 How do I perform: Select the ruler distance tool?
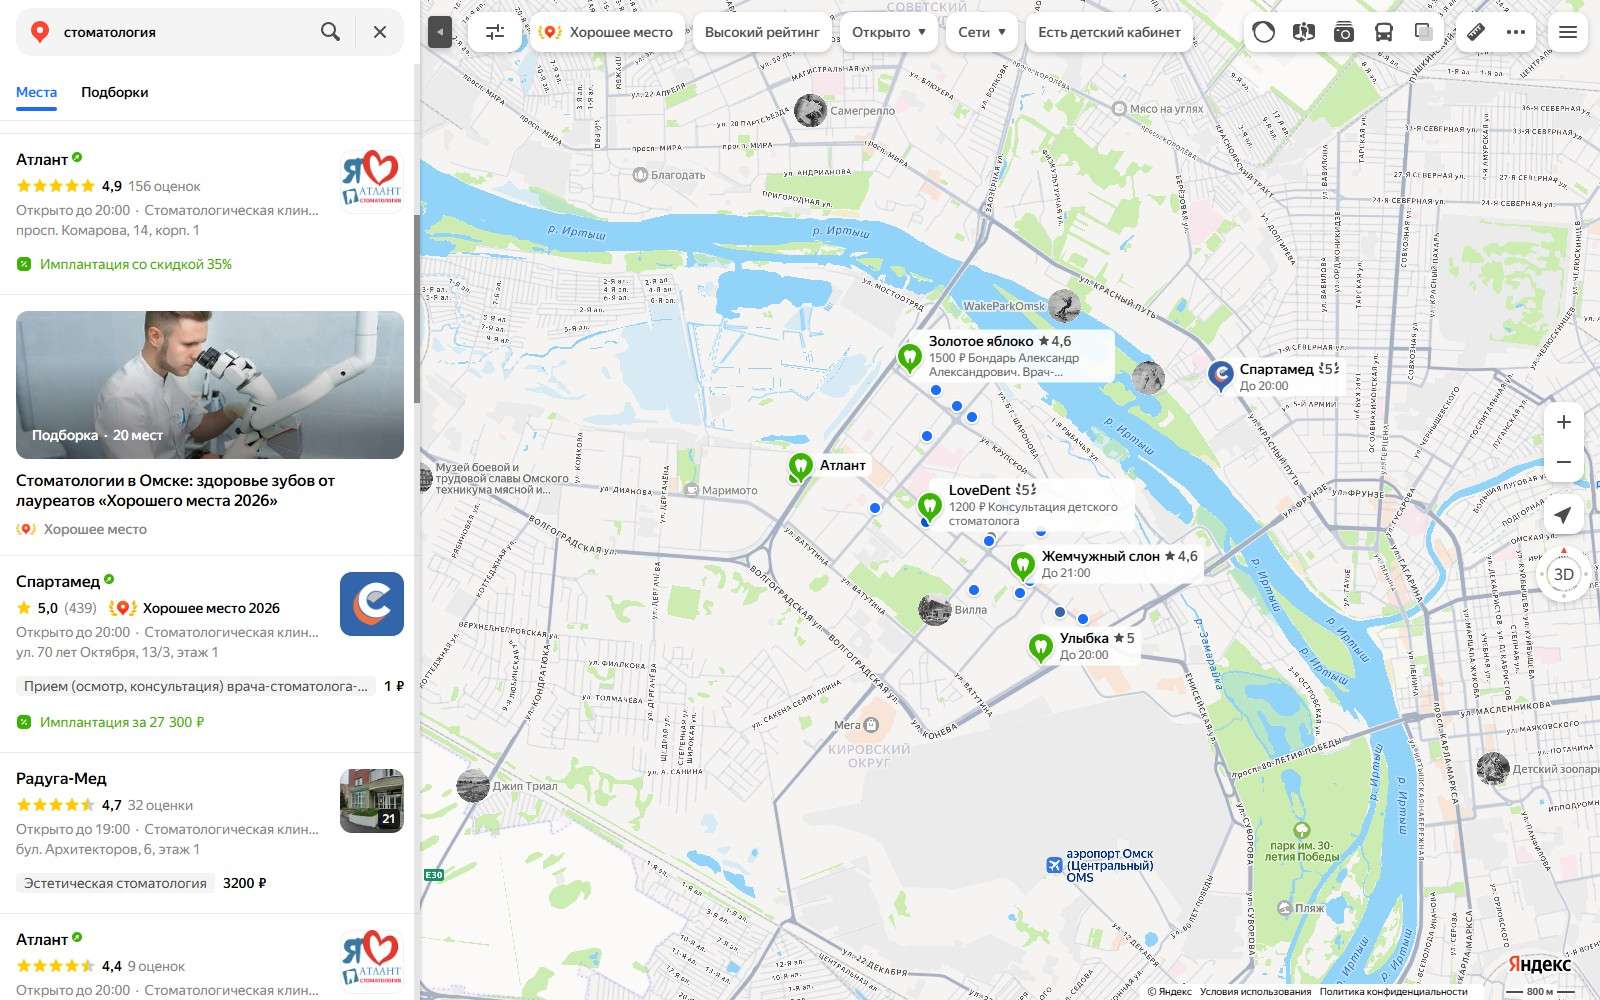[1476, 32]
